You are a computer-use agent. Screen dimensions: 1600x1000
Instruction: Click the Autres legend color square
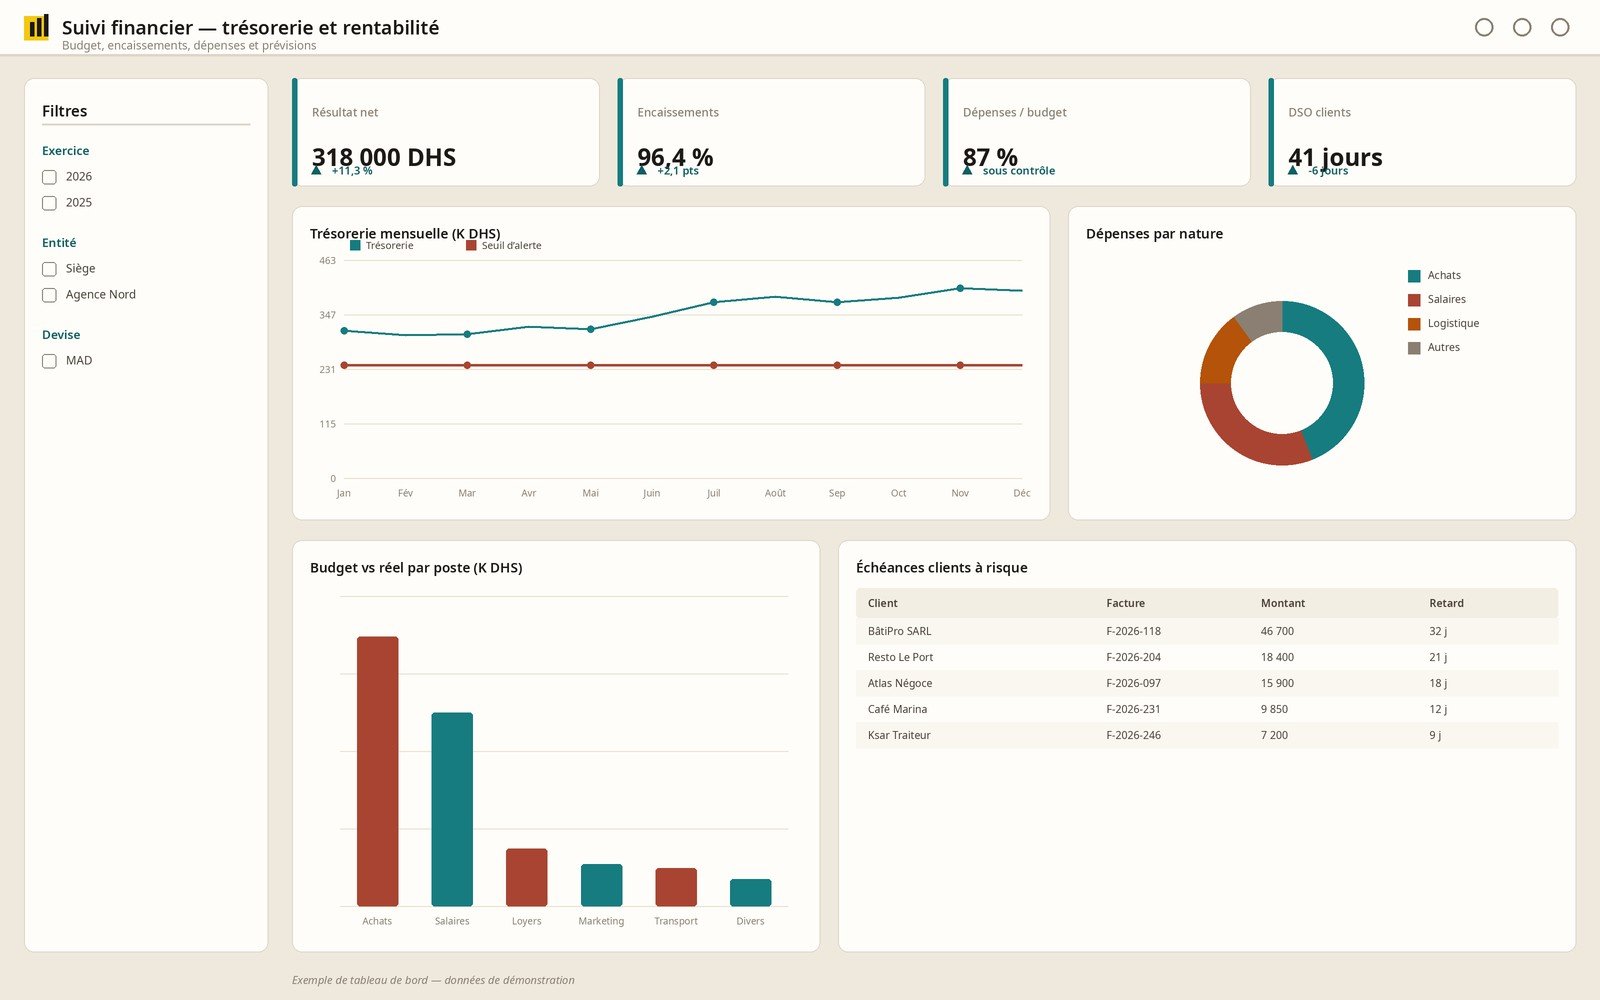click(x=1414, y=348)
